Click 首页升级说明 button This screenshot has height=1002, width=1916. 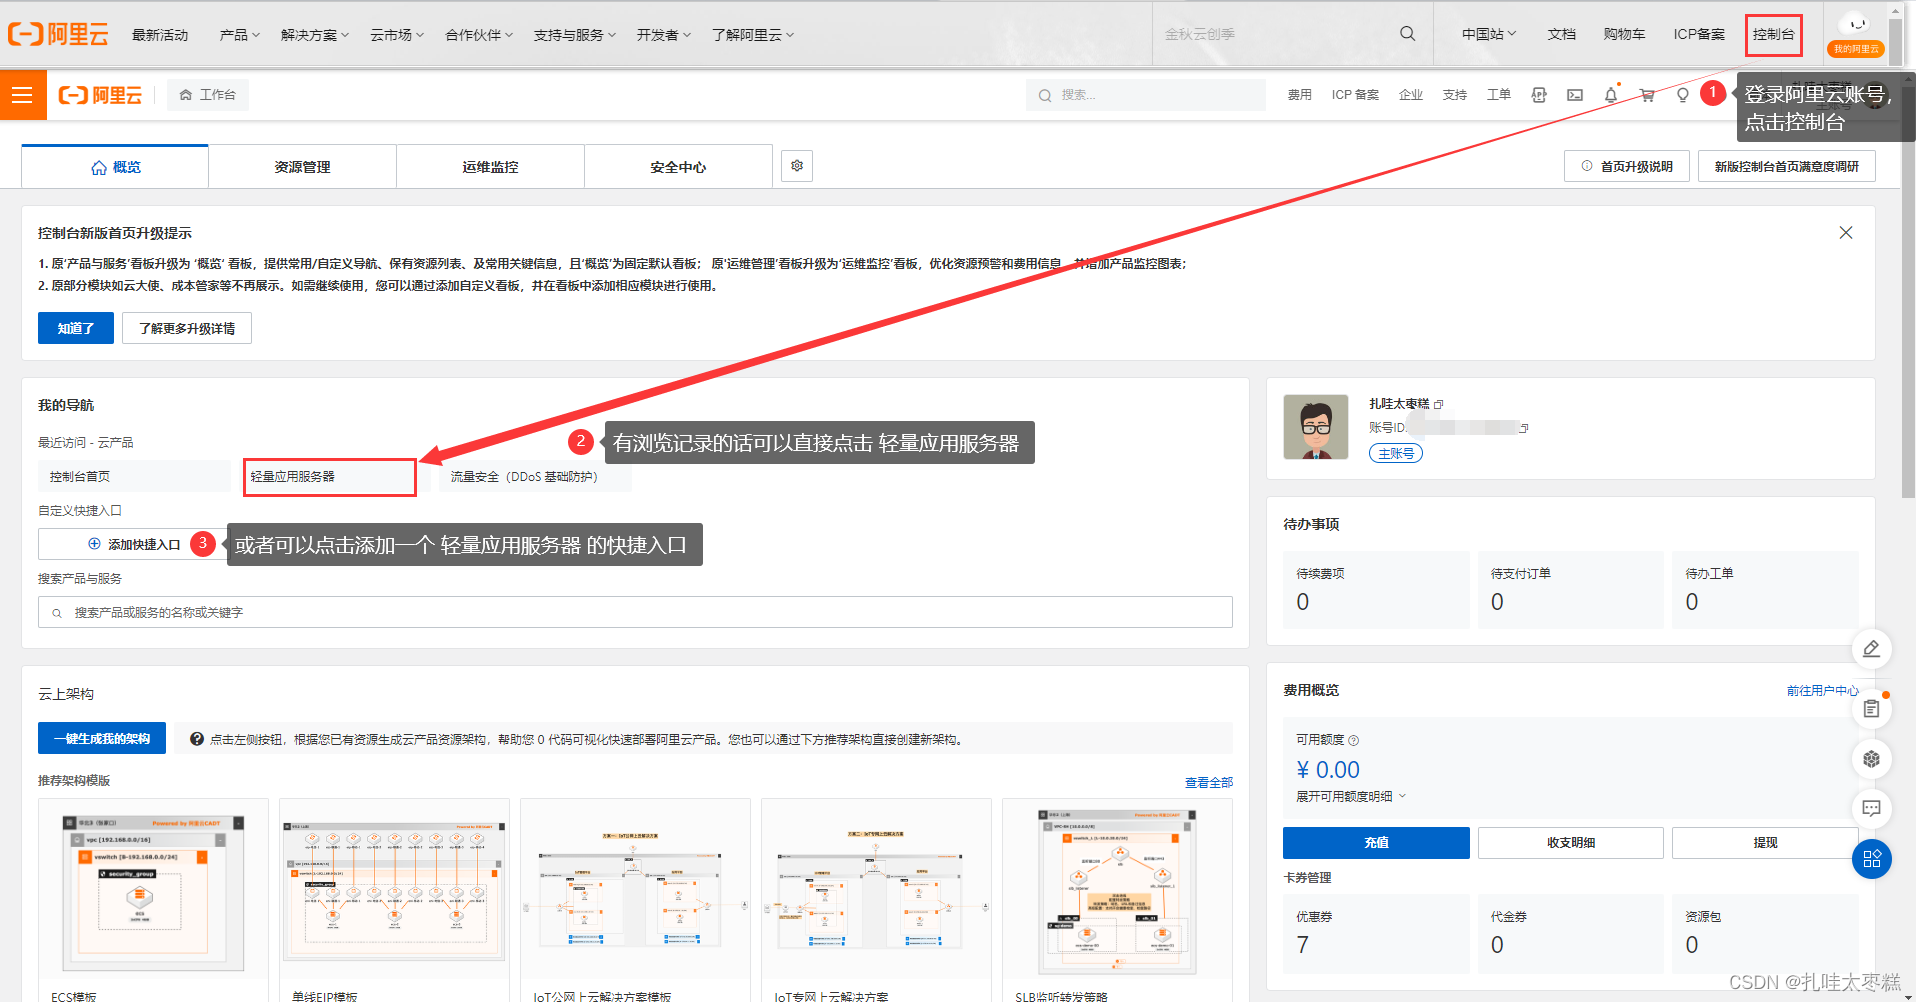(x=1627, y=166)
